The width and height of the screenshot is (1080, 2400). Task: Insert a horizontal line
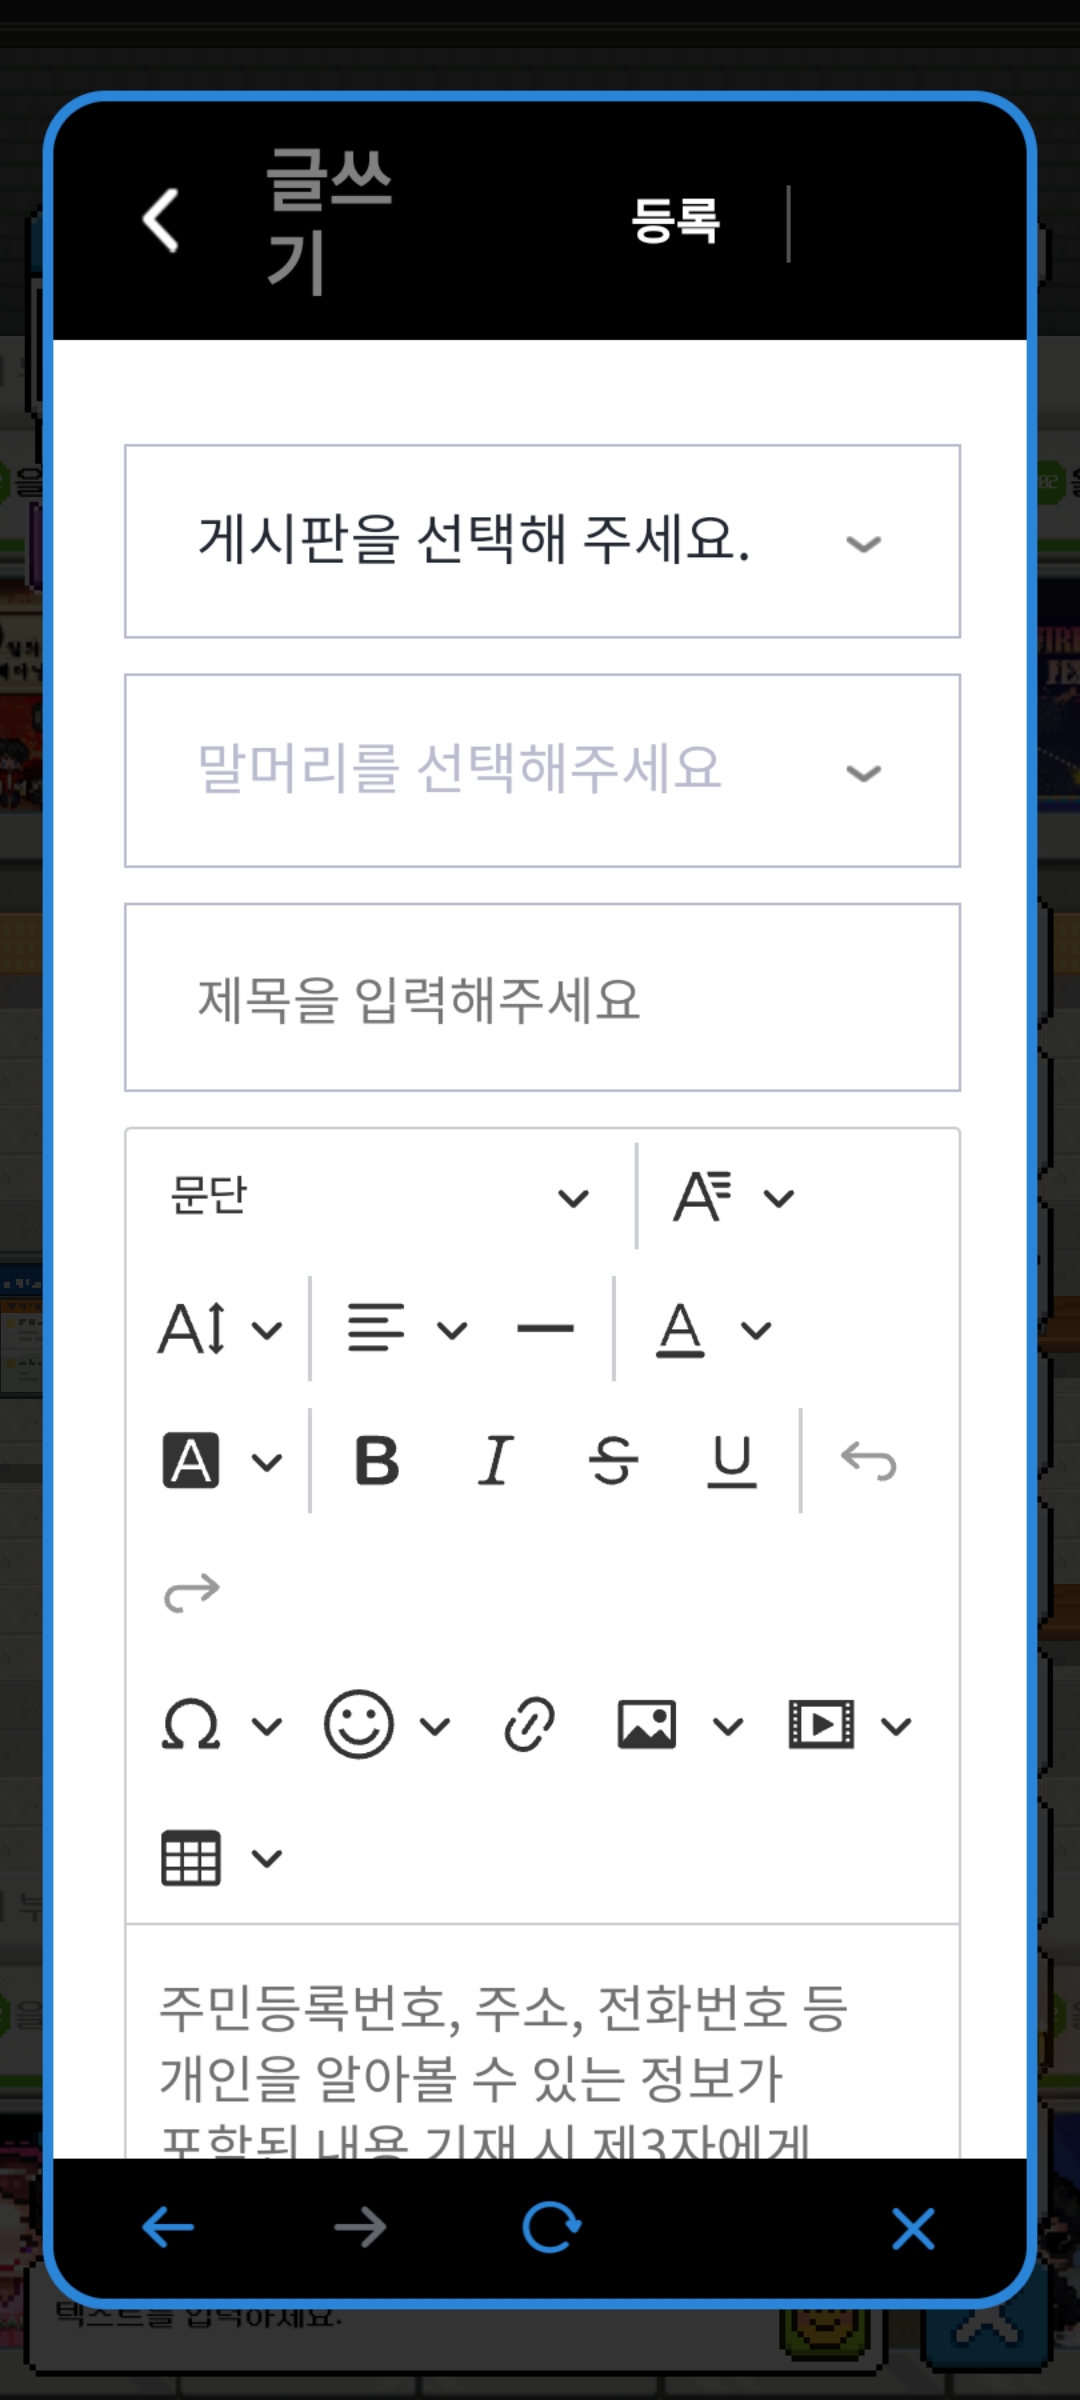[x=545, y=1329]
